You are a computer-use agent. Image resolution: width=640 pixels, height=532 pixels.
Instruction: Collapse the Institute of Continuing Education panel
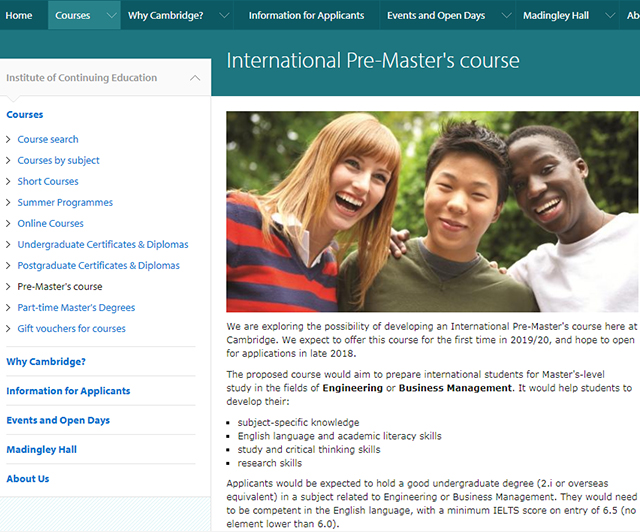[195, 78]
